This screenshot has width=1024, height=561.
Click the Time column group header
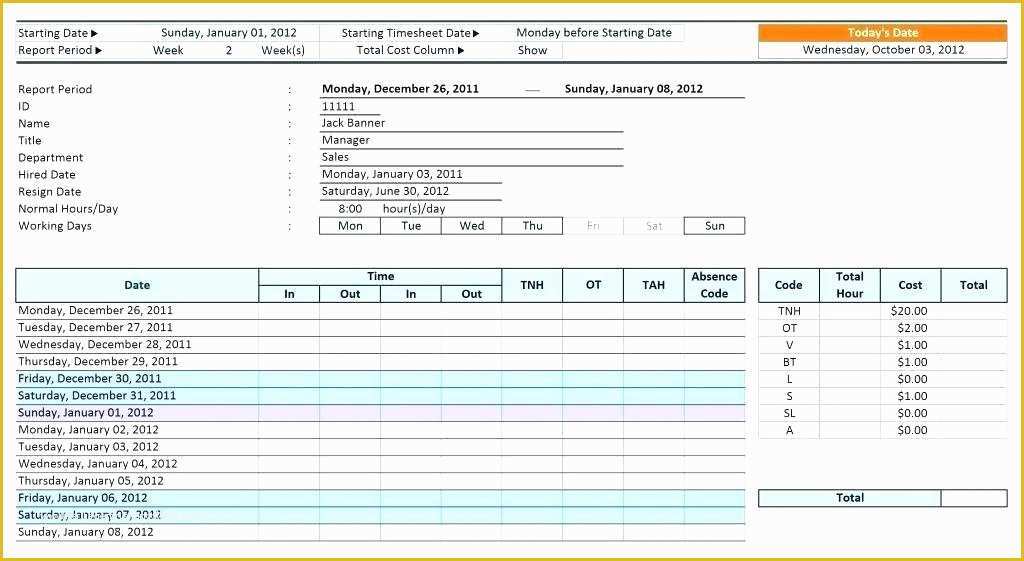coord(380,277)
